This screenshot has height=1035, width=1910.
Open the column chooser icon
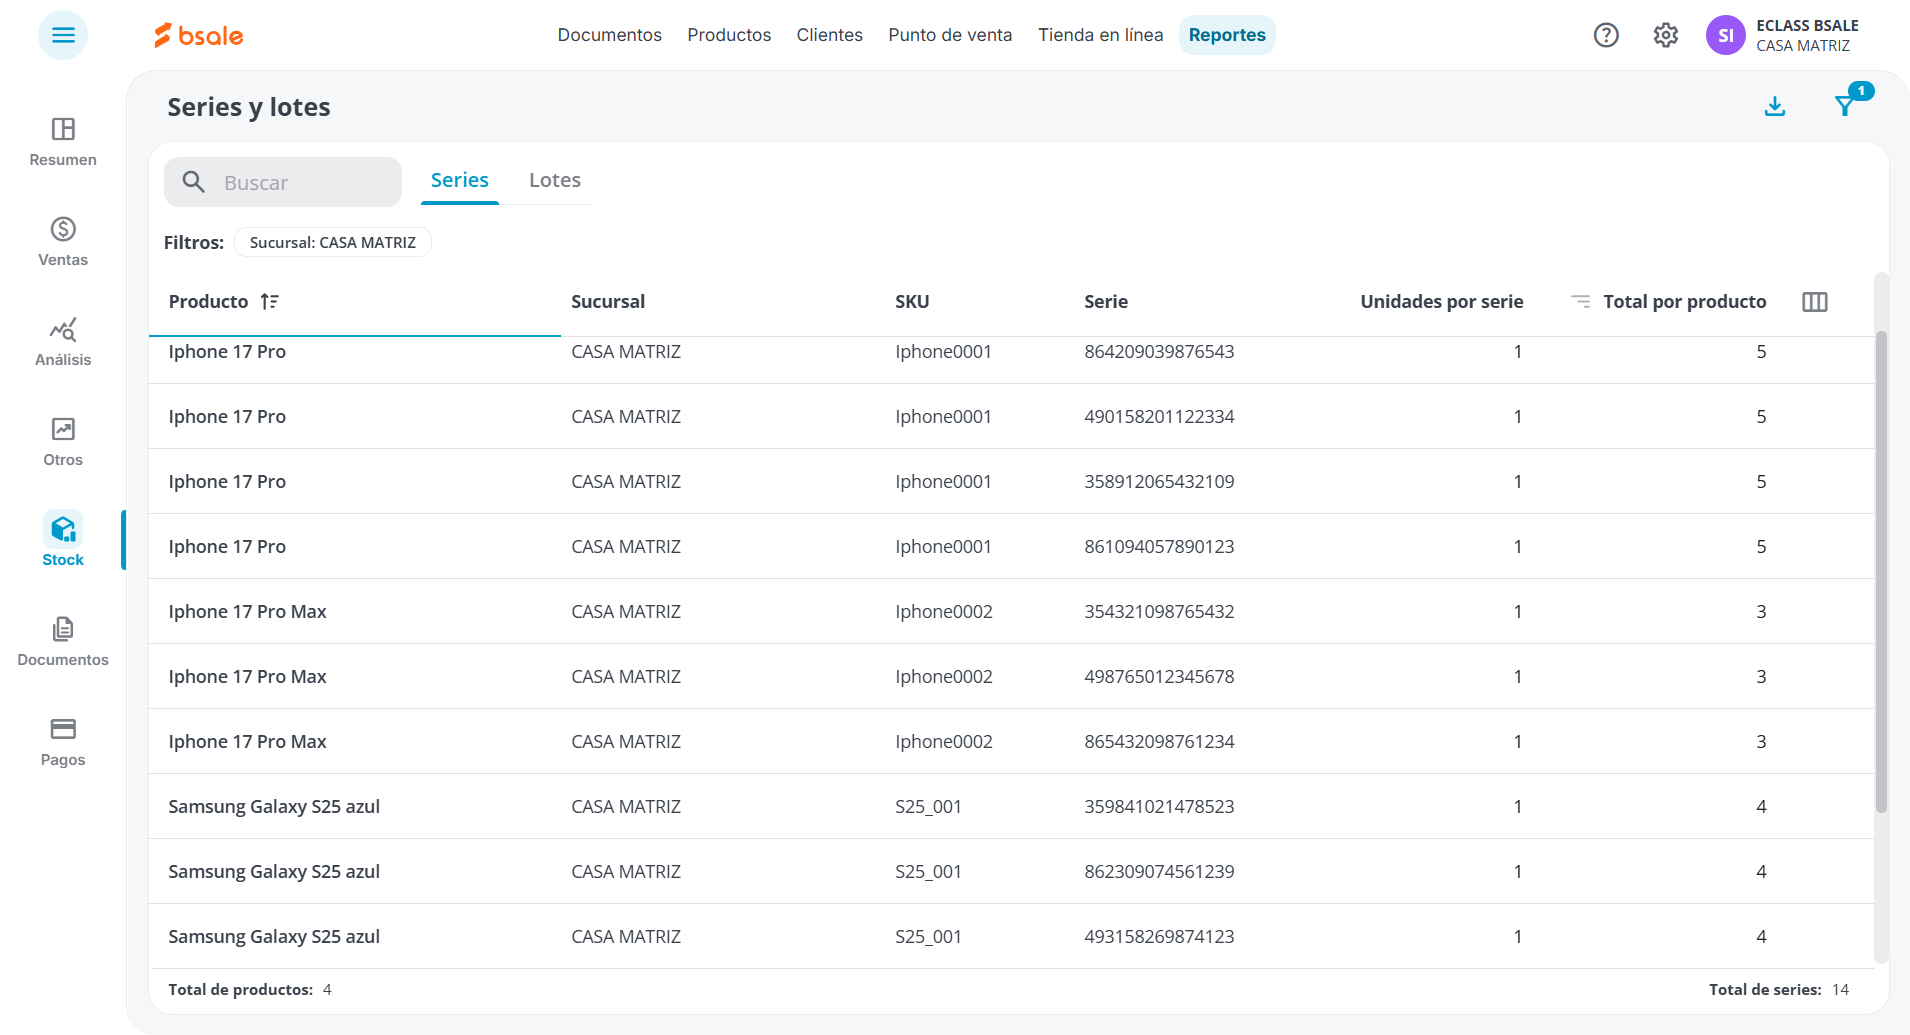[x=1815, y=302]
